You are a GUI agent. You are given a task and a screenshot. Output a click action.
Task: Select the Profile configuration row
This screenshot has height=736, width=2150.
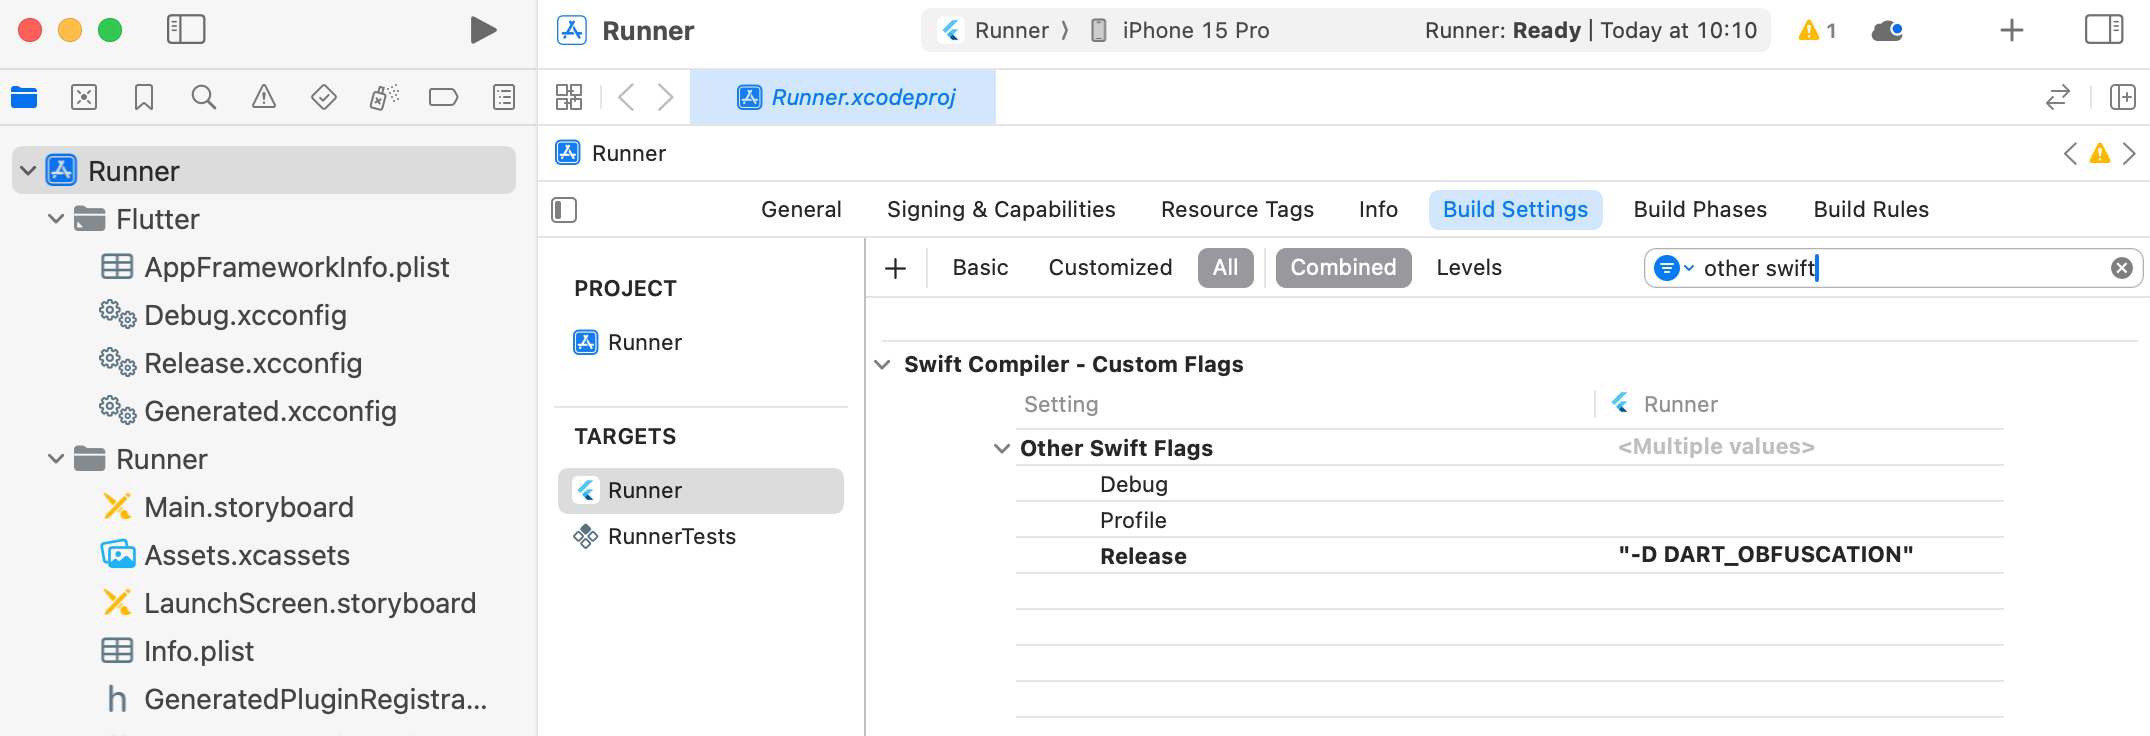(1509, 520)
